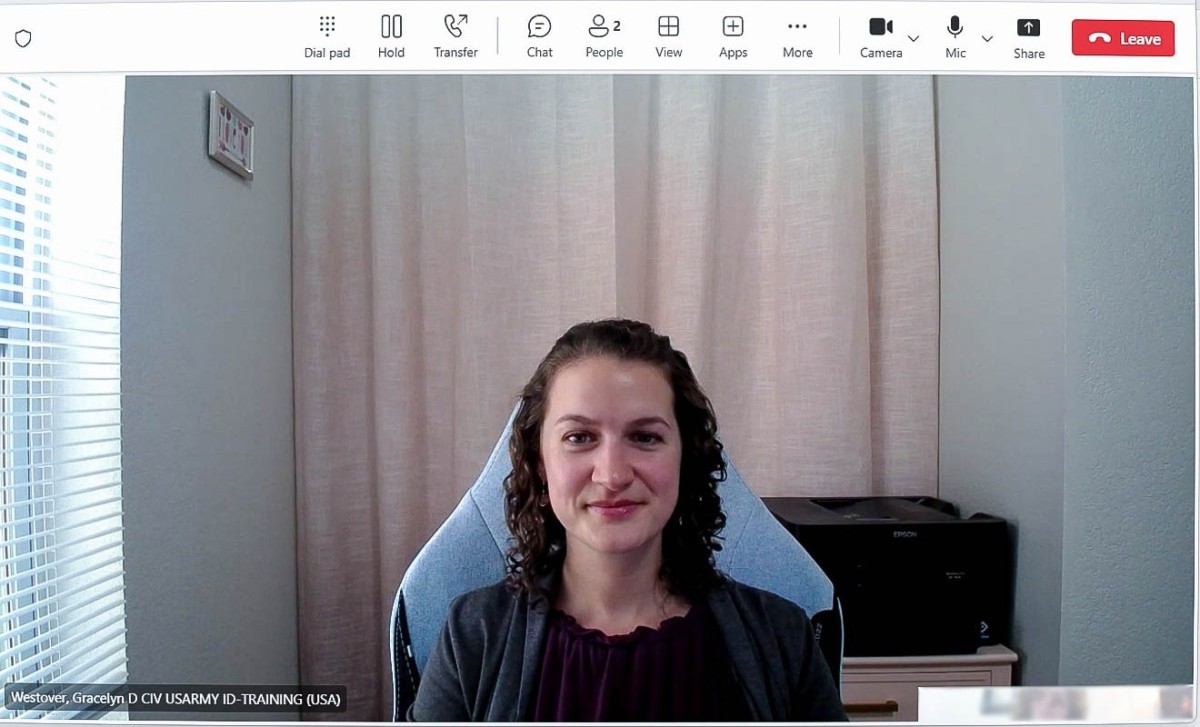Open the Dial pad
The width and height of the screenshot is (1200, 727).
click(327, 37)
